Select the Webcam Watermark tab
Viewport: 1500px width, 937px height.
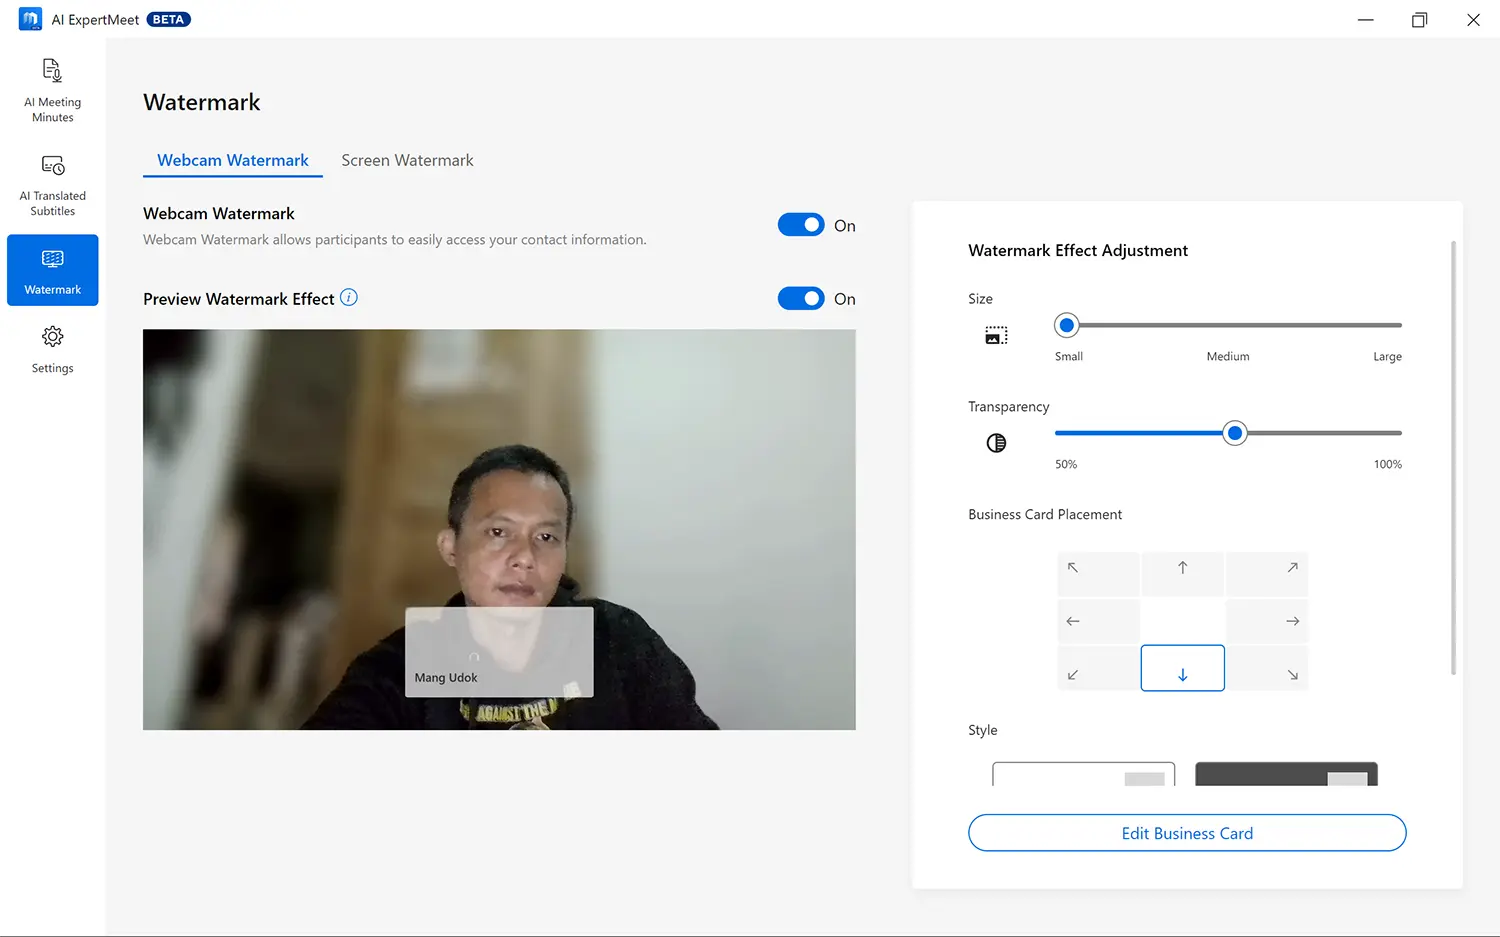232,160
